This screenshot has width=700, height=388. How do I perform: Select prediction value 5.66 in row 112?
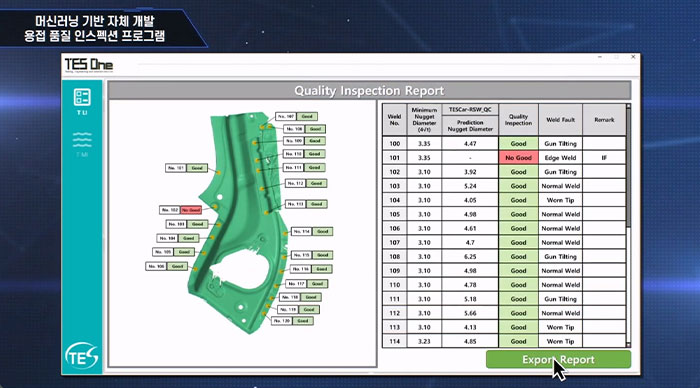click(470, 313)
